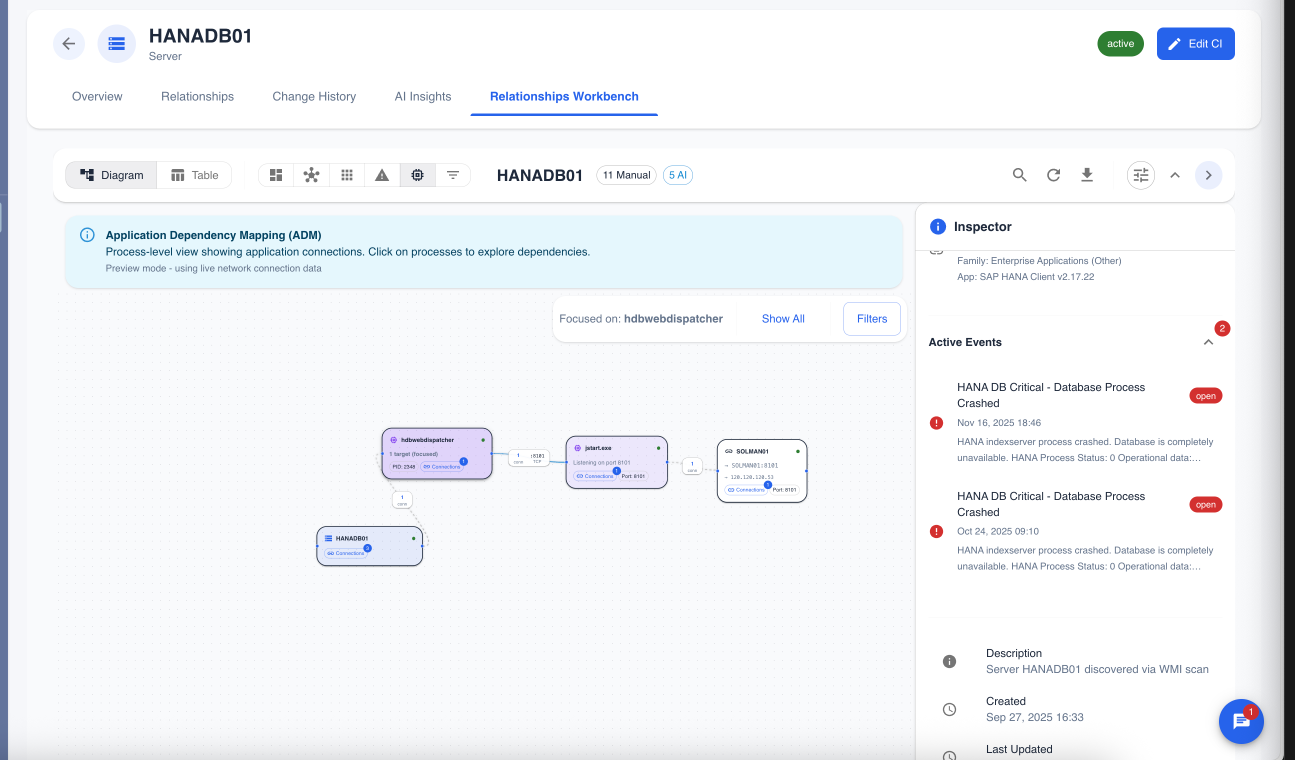Open the diagram settings sliders icon
The height and width of the screenshot is (760, 1295).
(1140, 174)
